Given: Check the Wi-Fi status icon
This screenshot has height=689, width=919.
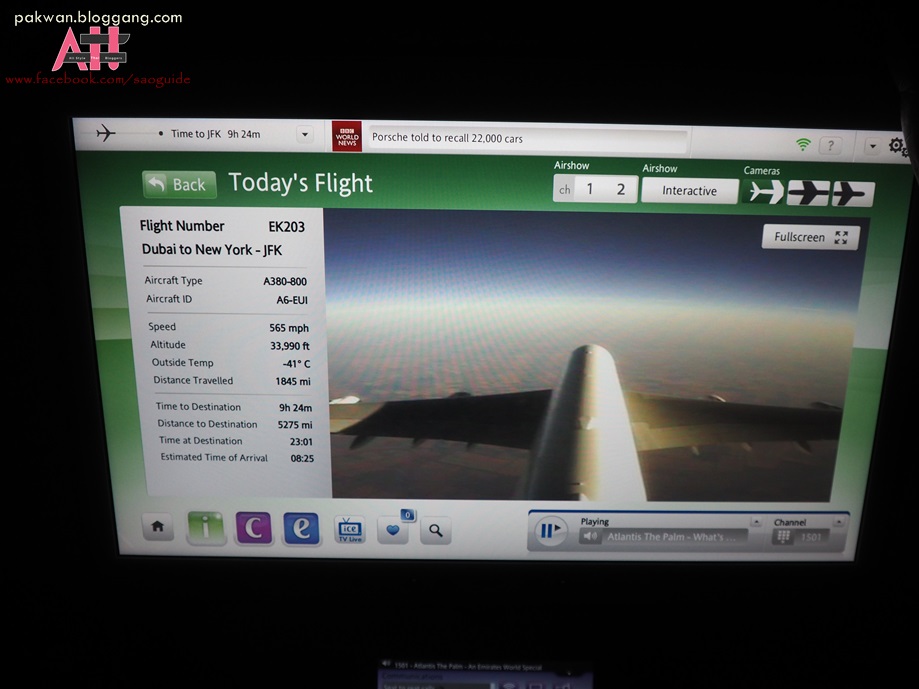Looking at the screenshot, I should coord(803,144).
